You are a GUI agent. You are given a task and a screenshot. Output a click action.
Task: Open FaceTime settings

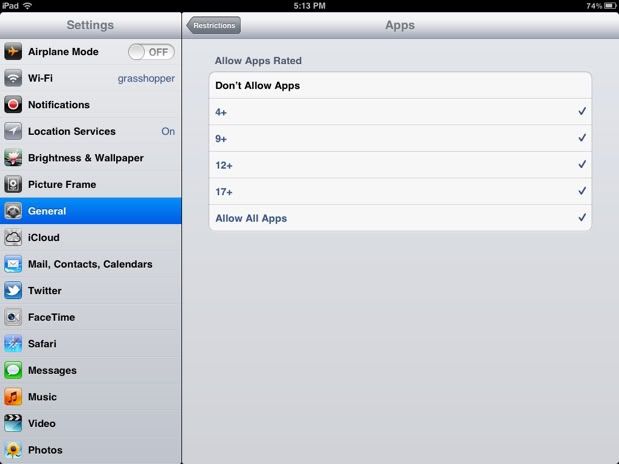coord(91,317)
